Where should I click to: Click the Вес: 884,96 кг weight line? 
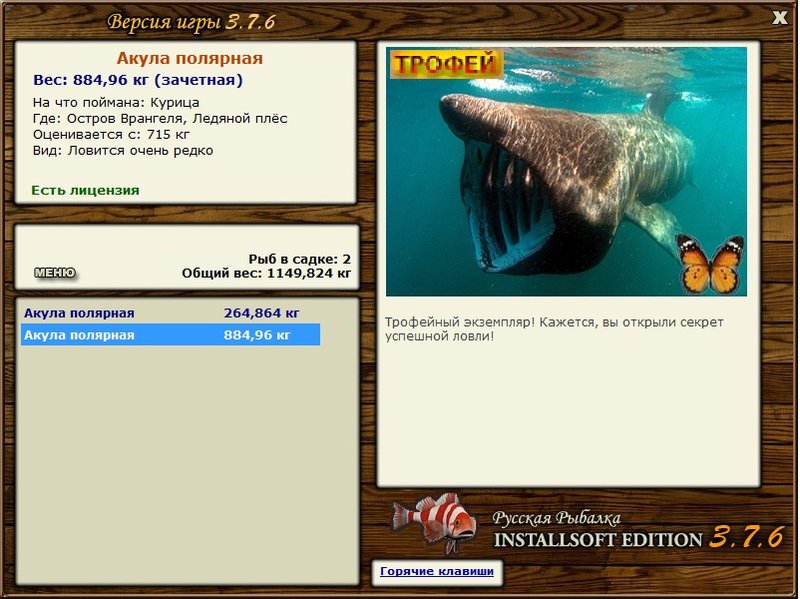(138, 80)
